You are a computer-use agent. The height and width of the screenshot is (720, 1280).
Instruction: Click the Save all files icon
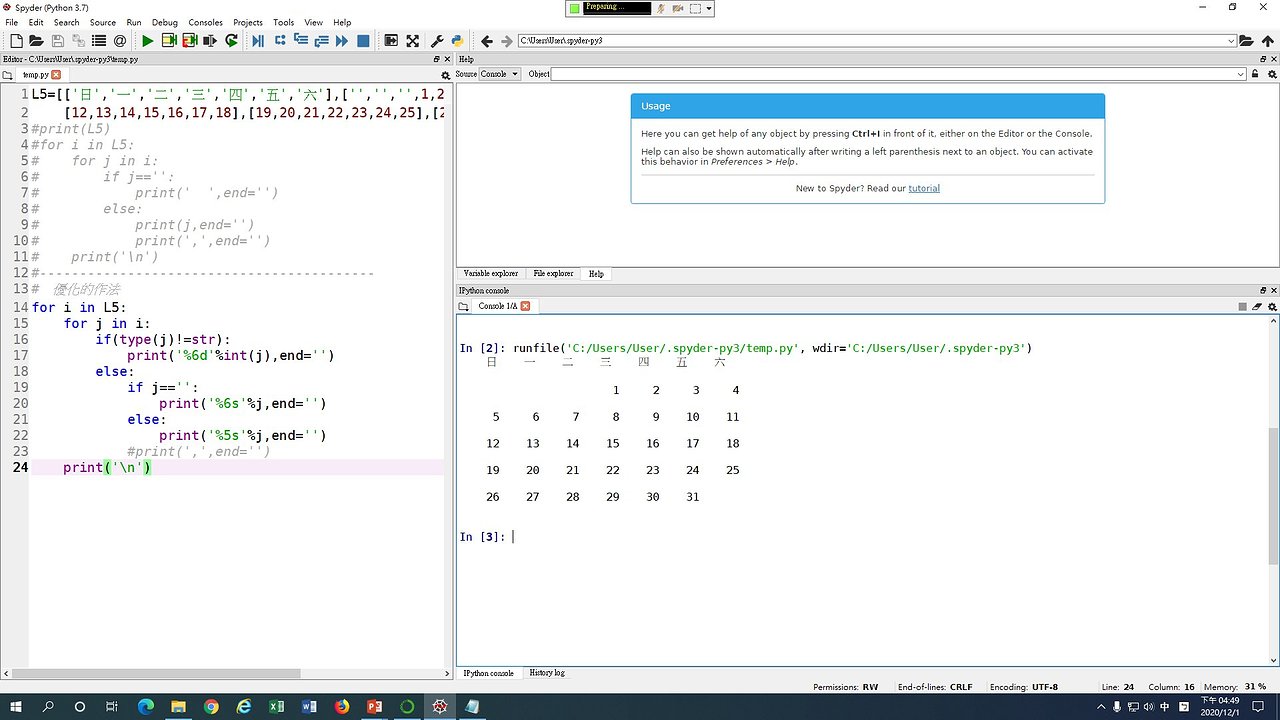[78, 41]
